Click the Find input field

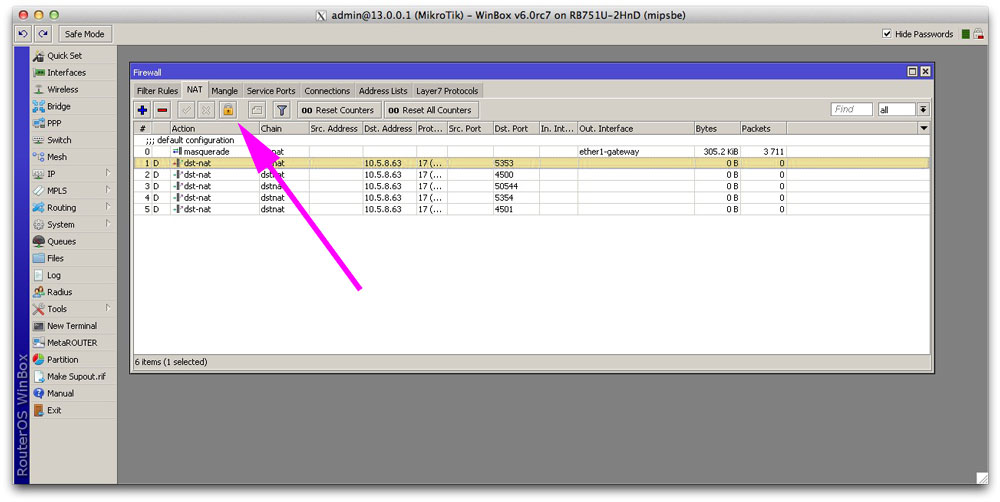[x=851, y=110]
